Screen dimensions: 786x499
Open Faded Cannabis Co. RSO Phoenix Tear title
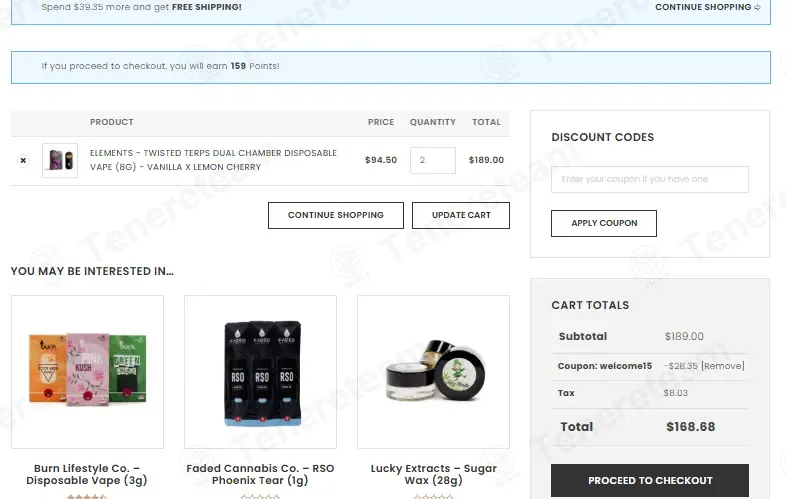pyautogui.click(x=260, y=474)
